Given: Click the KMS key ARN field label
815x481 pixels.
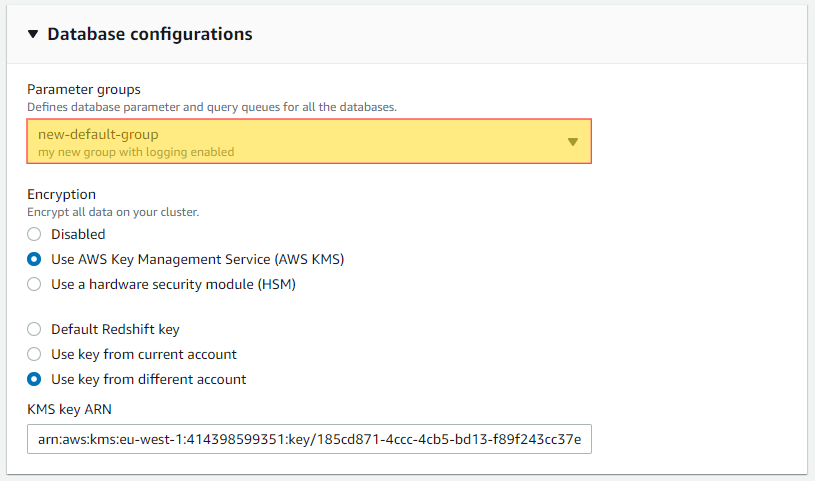Looking at the screenshot, I should click(69, 410).
